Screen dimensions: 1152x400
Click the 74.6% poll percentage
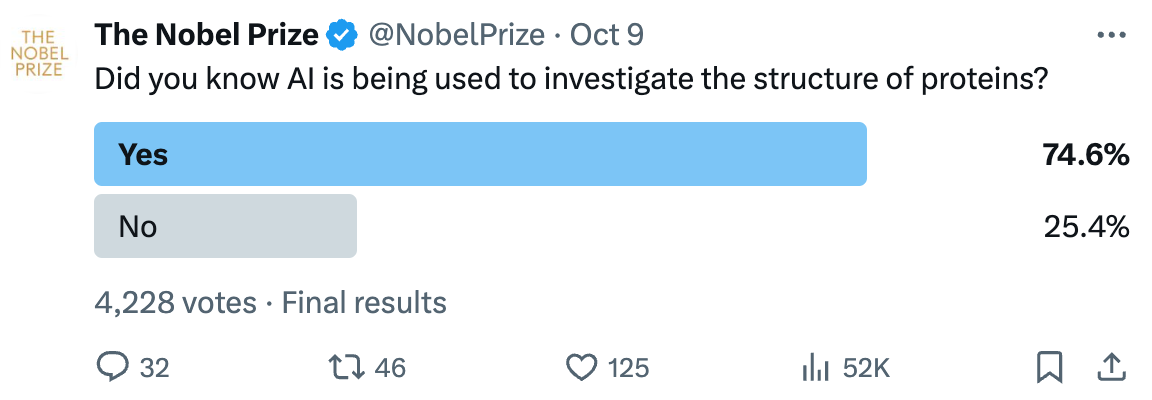(x=1086, y=155)
